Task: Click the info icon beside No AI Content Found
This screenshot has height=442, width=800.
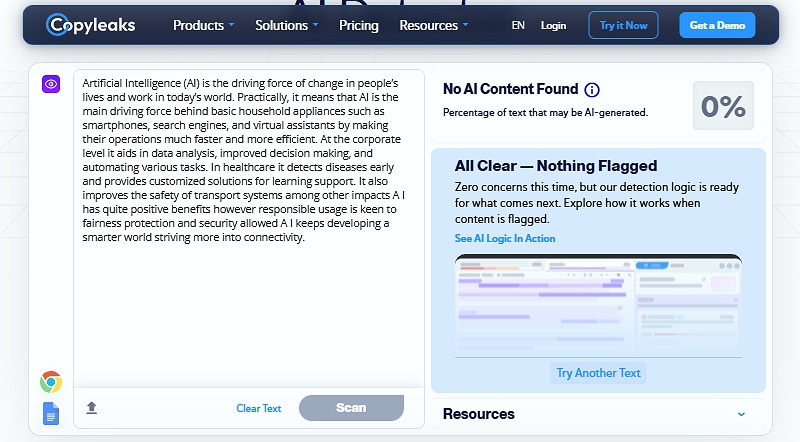Action: [x=592, y=90]
